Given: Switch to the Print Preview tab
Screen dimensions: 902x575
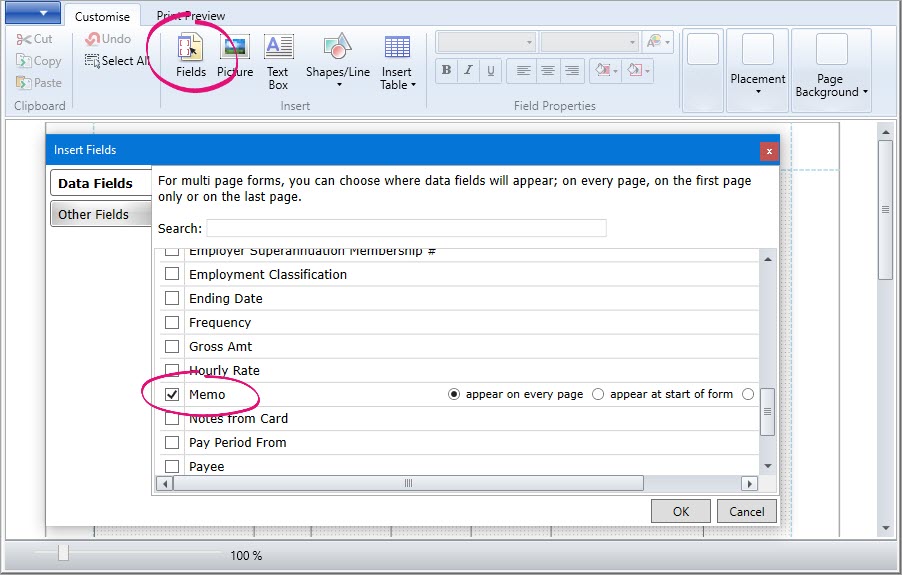Looking at the screenshot, I should pyautogui.click(x=190, y=16).
